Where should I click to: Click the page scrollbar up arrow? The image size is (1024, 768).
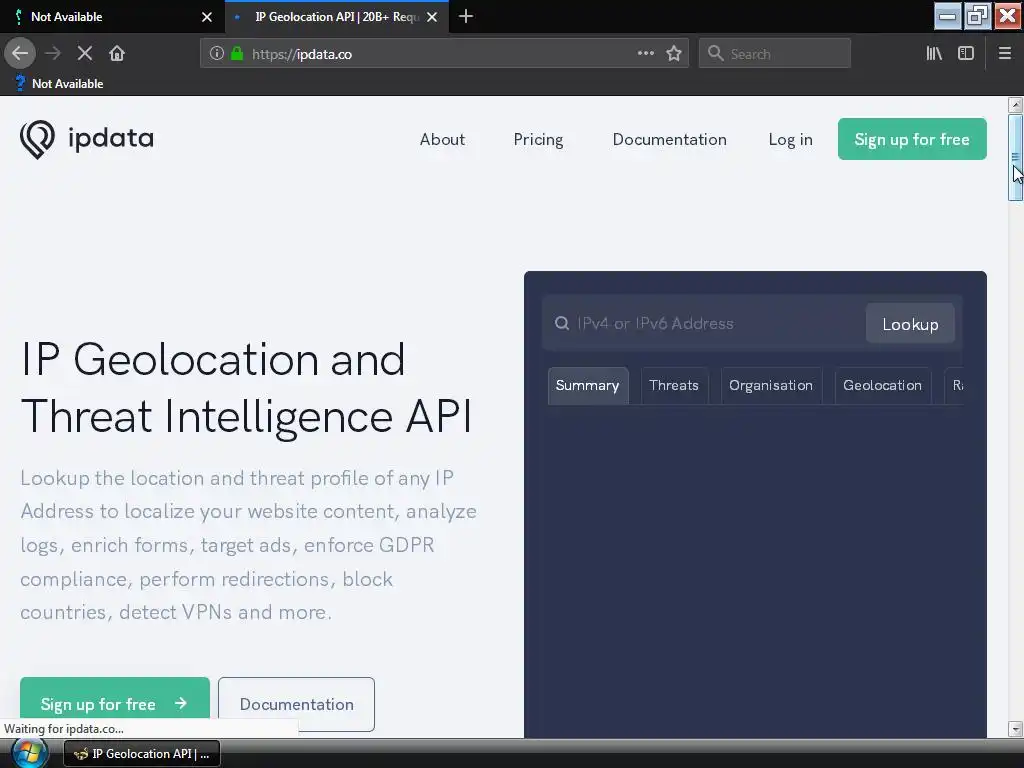point(1016,104)
